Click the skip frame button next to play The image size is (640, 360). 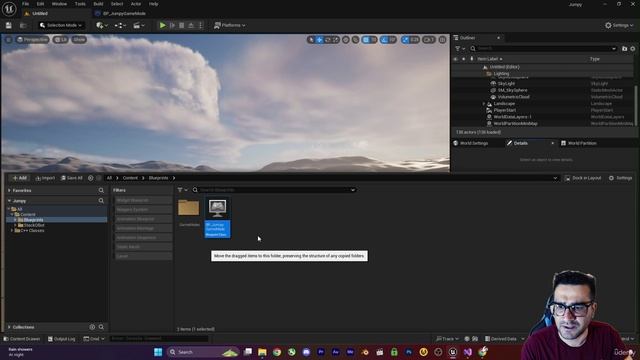[172, 25]
